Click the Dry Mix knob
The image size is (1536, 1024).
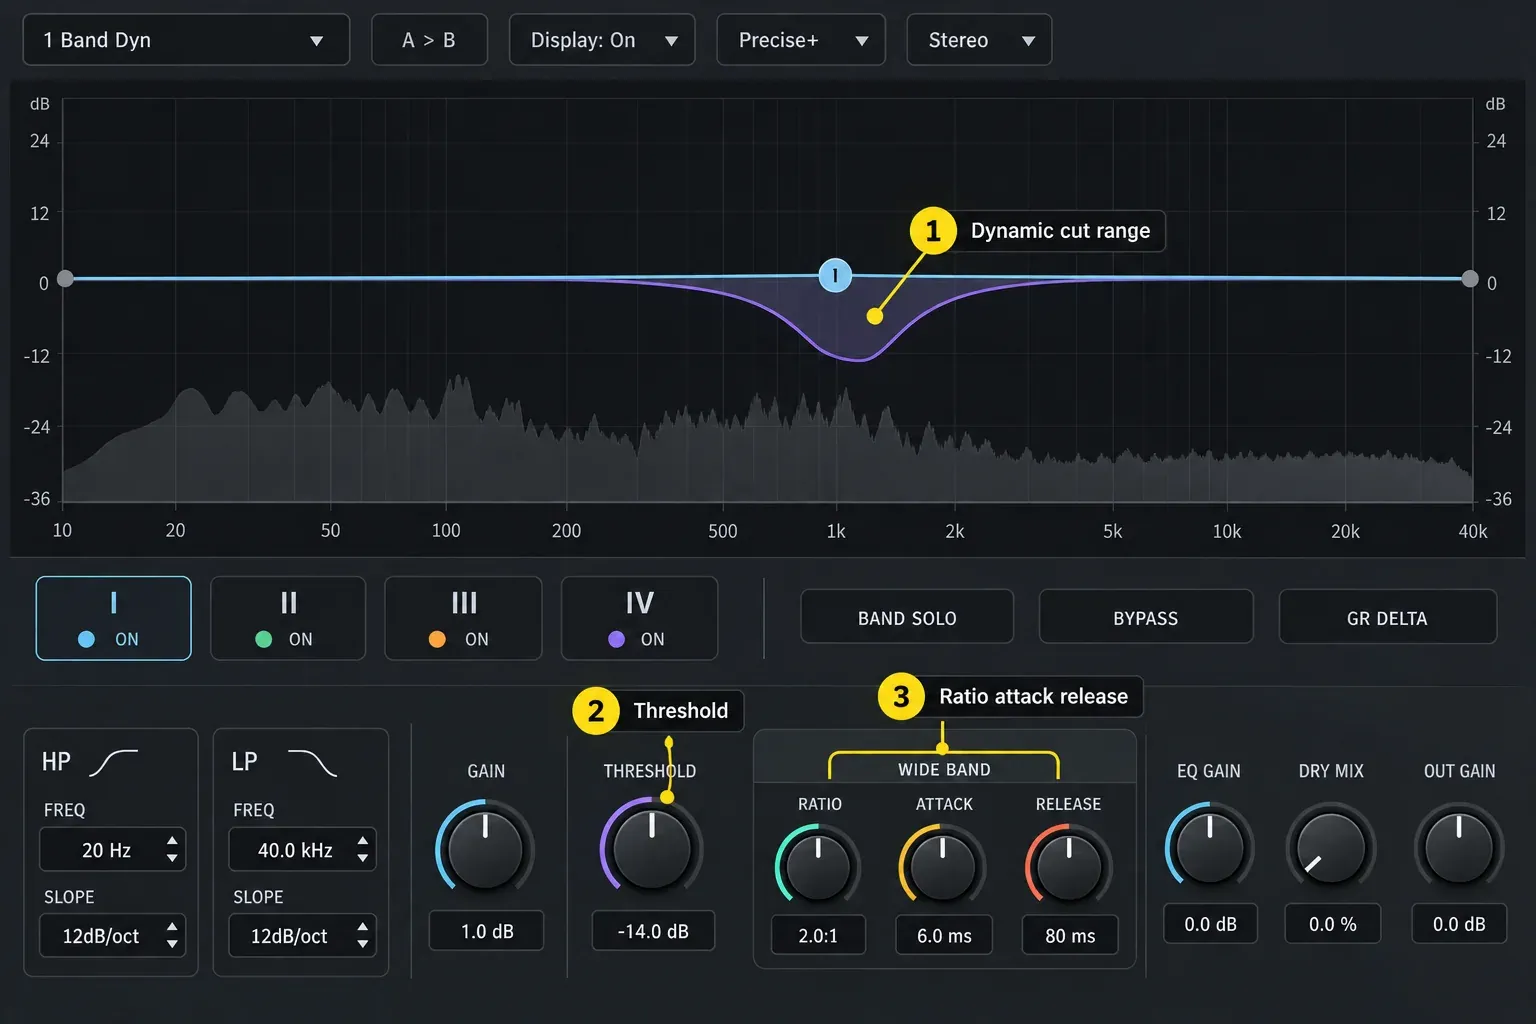[x=1331, y=846]
